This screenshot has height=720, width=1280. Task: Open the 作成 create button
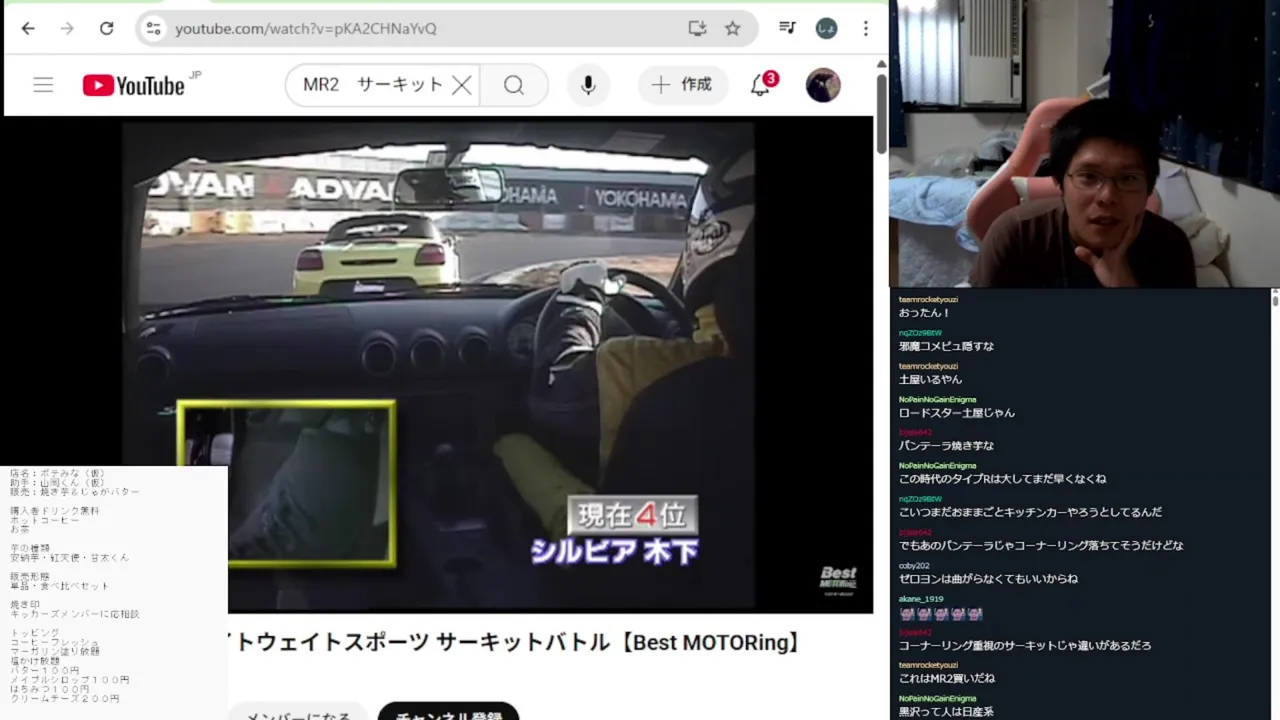click(x=683, y=85)
